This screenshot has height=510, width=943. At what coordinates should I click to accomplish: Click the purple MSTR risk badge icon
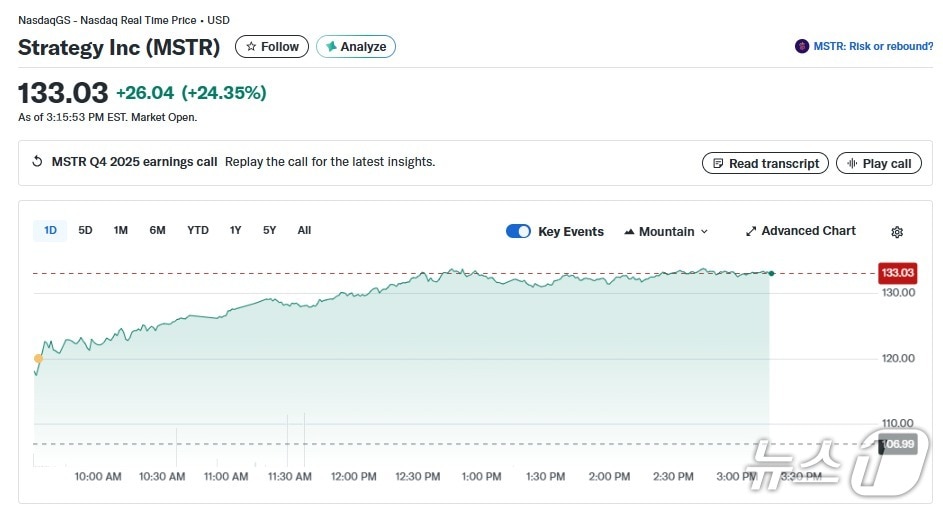click(x=802, y=46)
